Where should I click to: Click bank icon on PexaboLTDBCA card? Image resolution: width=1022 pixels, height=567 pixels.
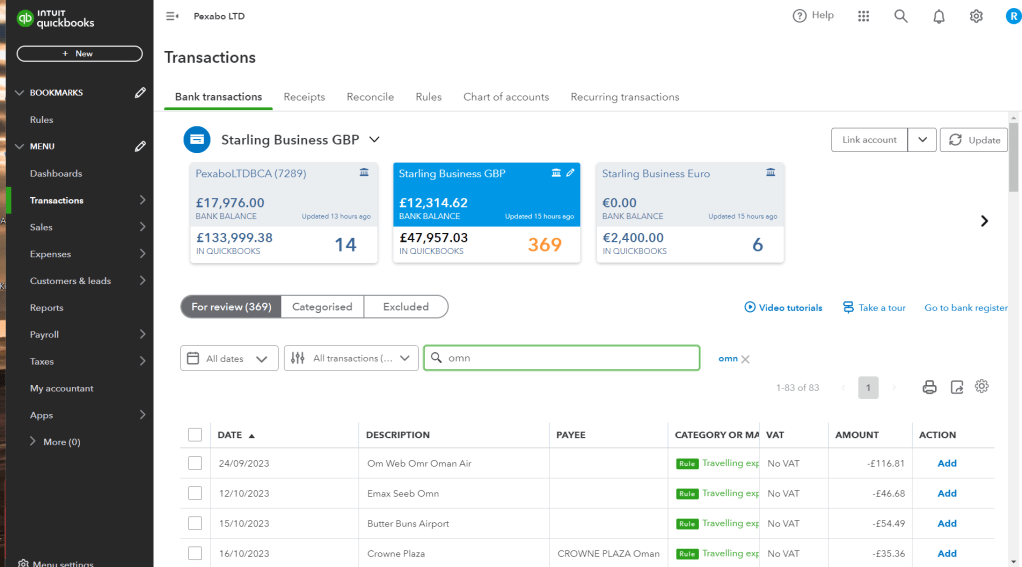pos(364,173)
